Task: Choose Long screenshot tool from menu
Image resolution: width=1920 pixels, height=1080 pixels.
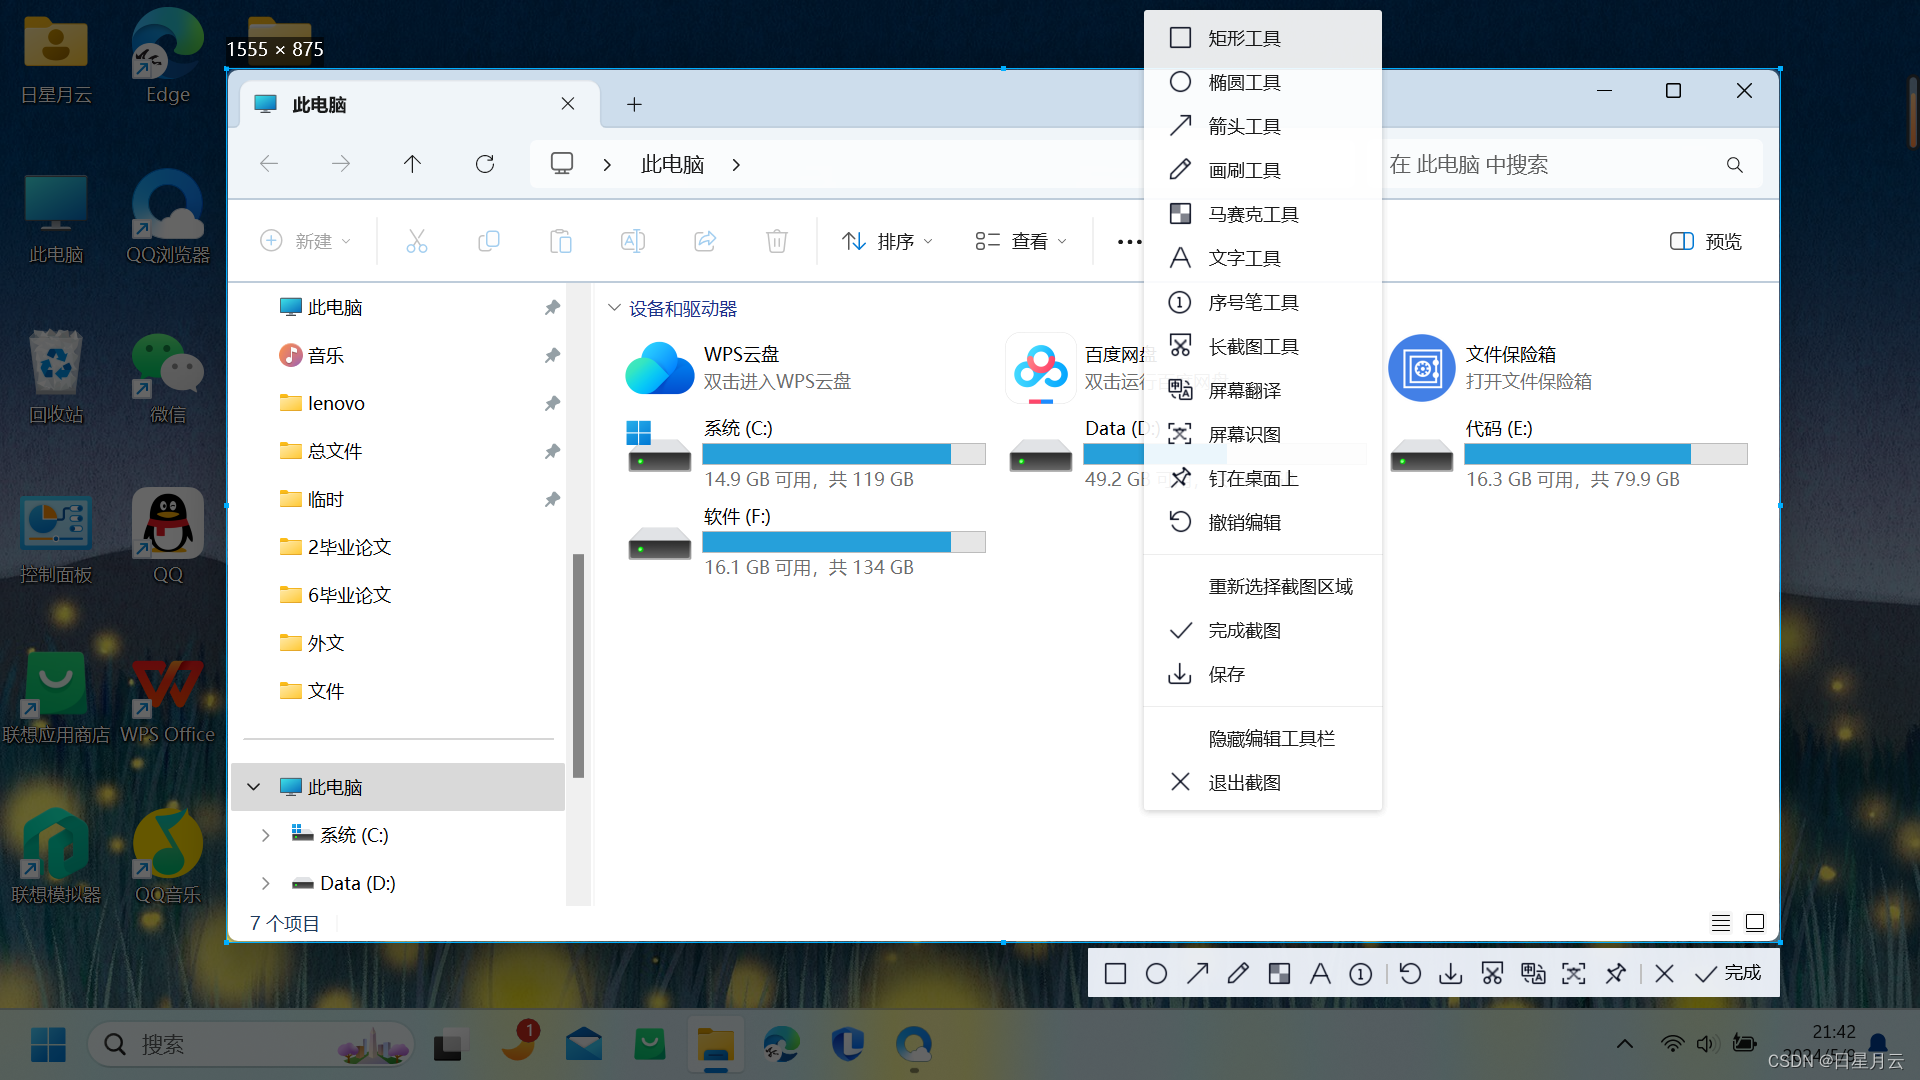Action: point(1253,346)
